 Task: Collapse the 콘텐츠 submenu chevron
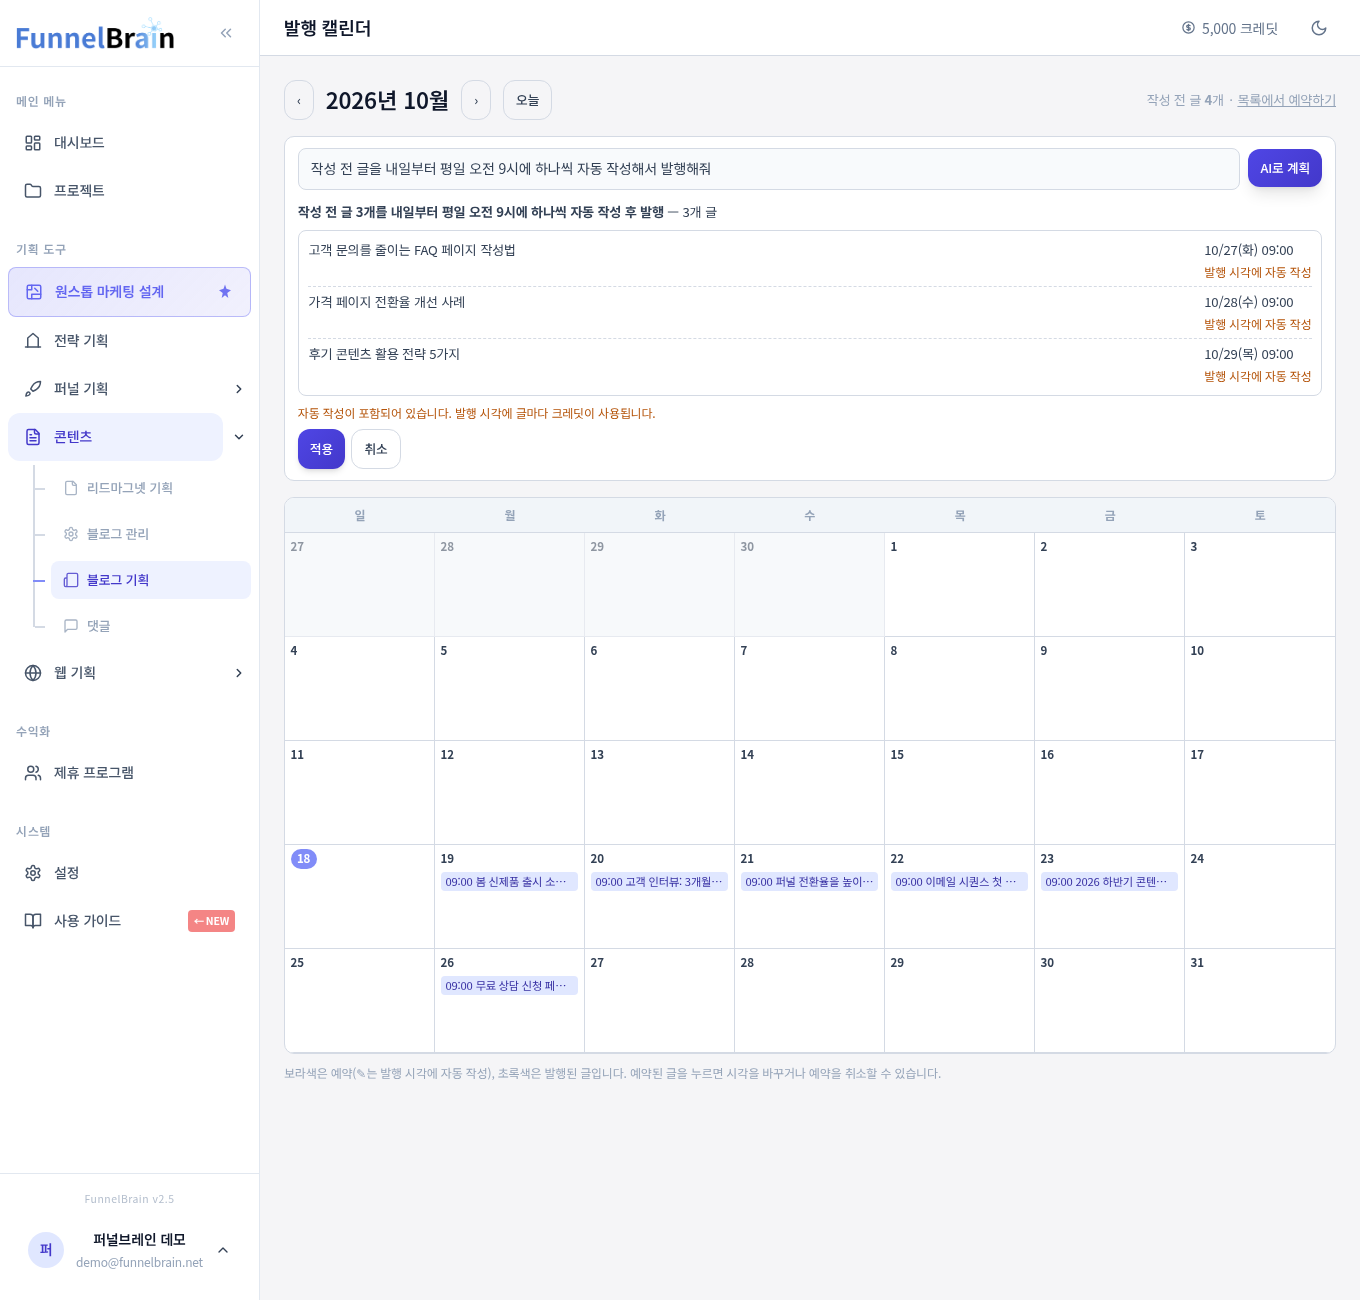239,437
